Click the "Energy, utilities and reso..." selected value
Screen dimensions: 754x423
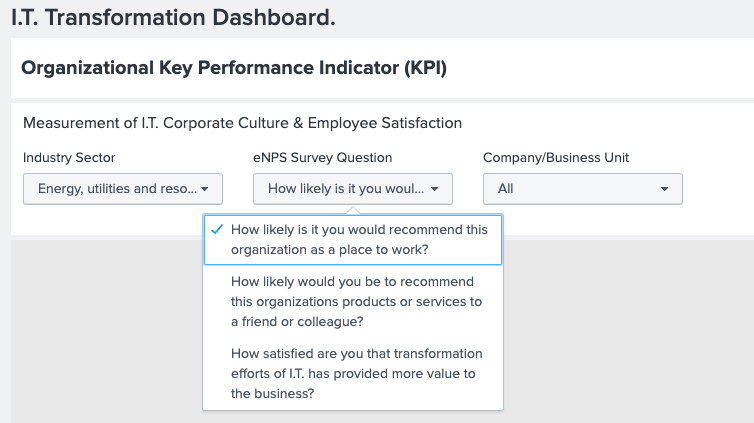[116, 188]
